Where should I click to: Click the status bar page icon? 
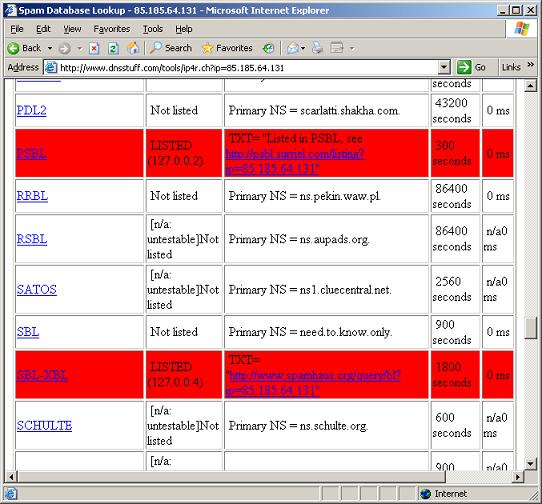point(10,494)
